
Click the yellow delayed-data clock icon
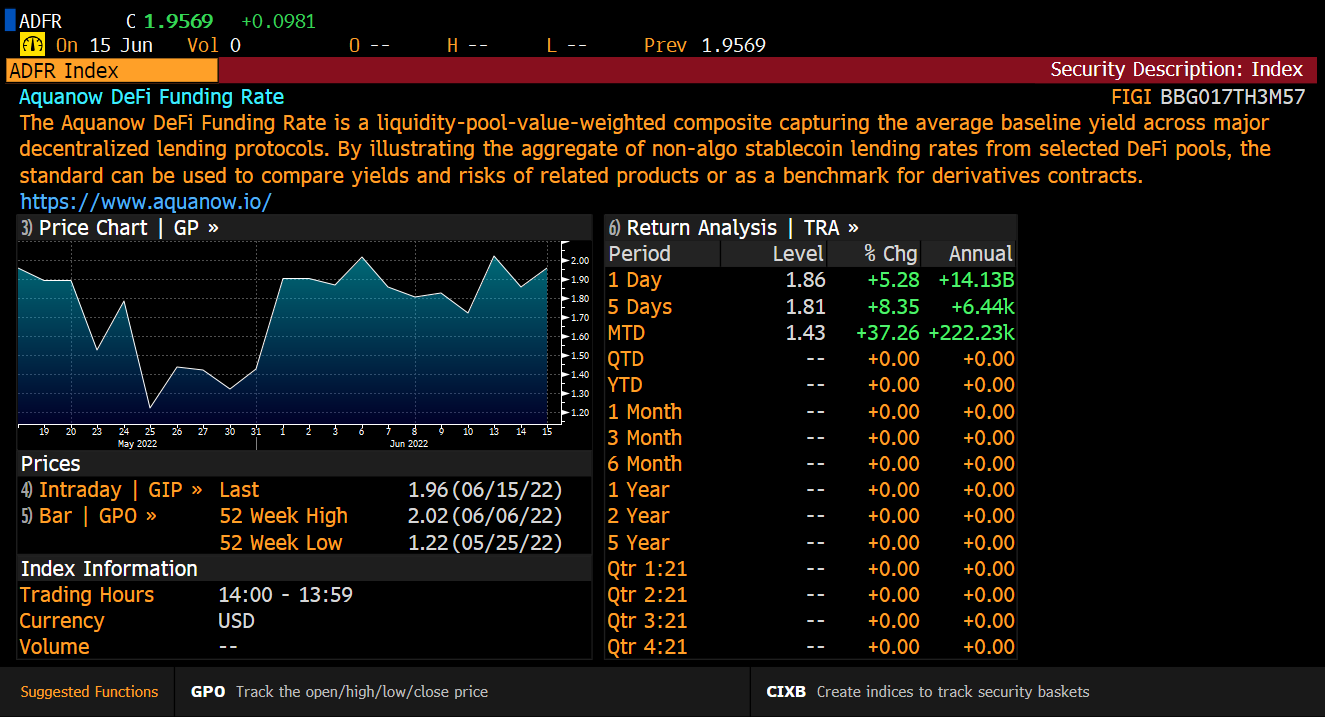coord(32,45)
